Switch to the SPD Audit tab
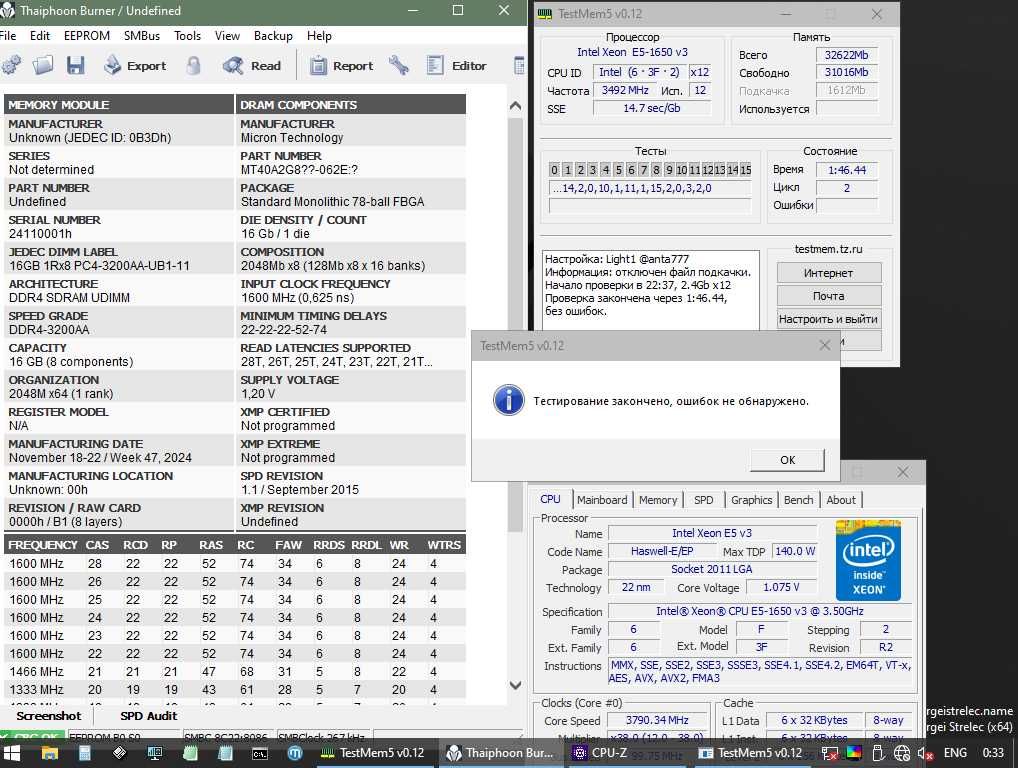Image resolution: width=1018 pixels, height=768 pixels. click(x=149, y=716)
